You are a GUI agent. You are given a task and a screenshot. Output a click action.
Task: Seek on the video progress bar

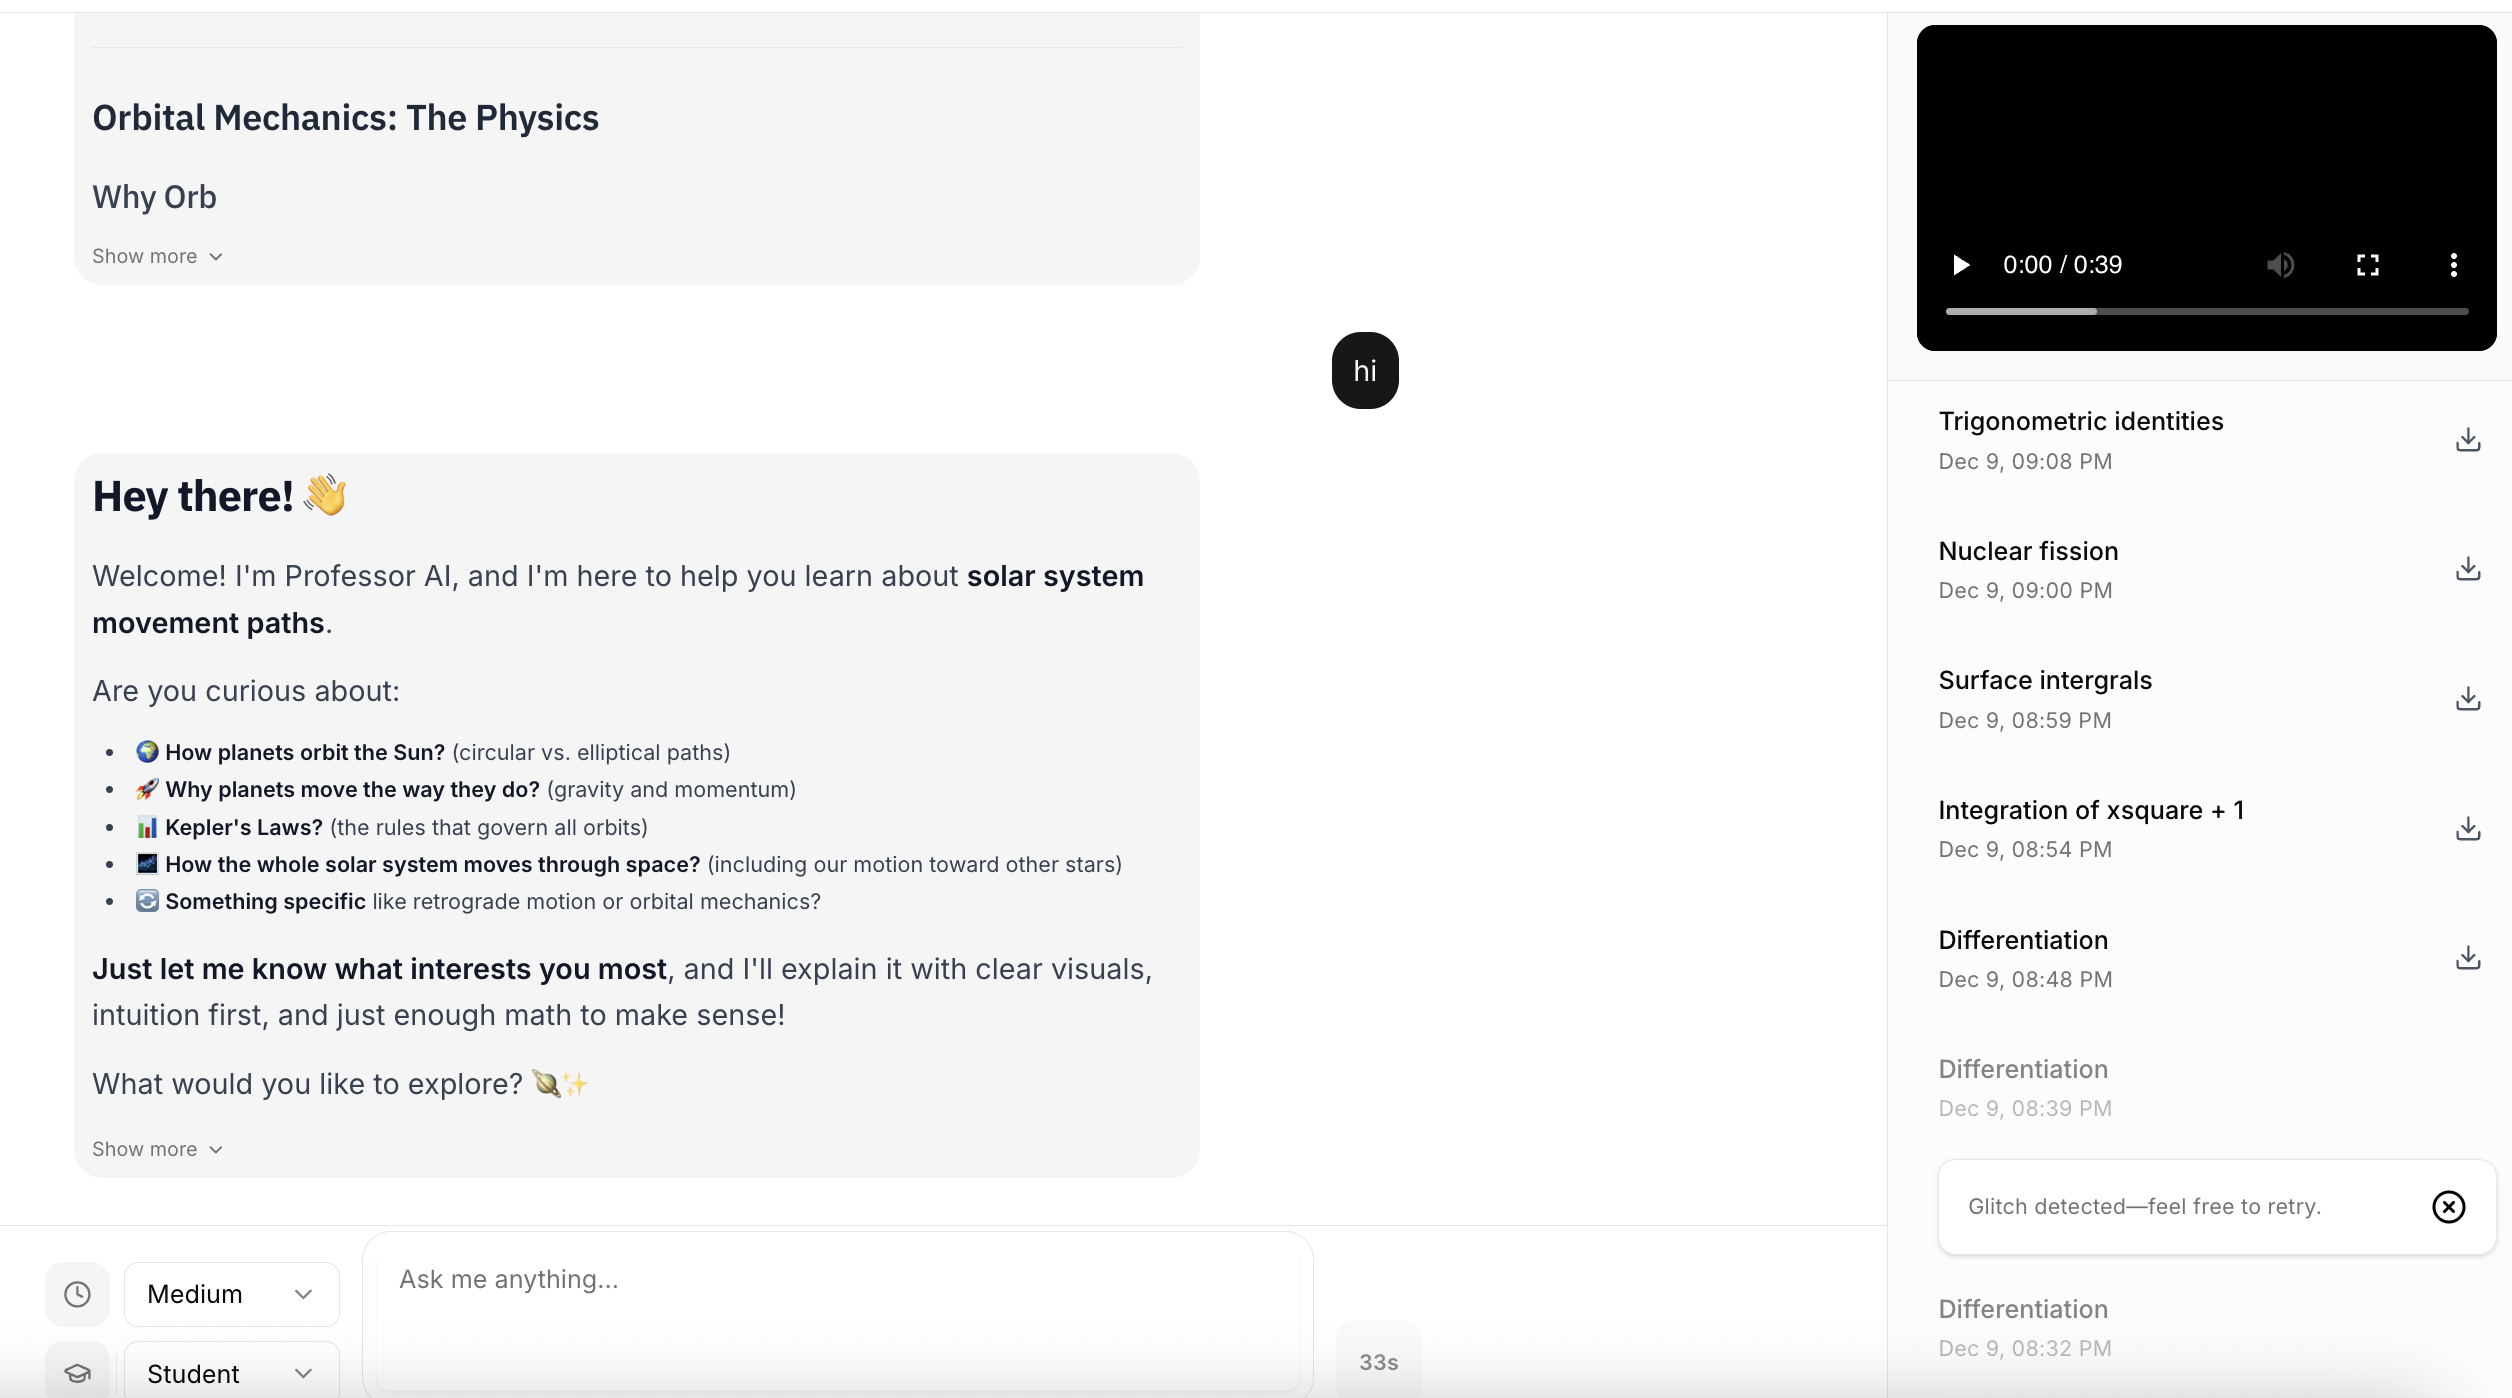[x=2206, y=311]
